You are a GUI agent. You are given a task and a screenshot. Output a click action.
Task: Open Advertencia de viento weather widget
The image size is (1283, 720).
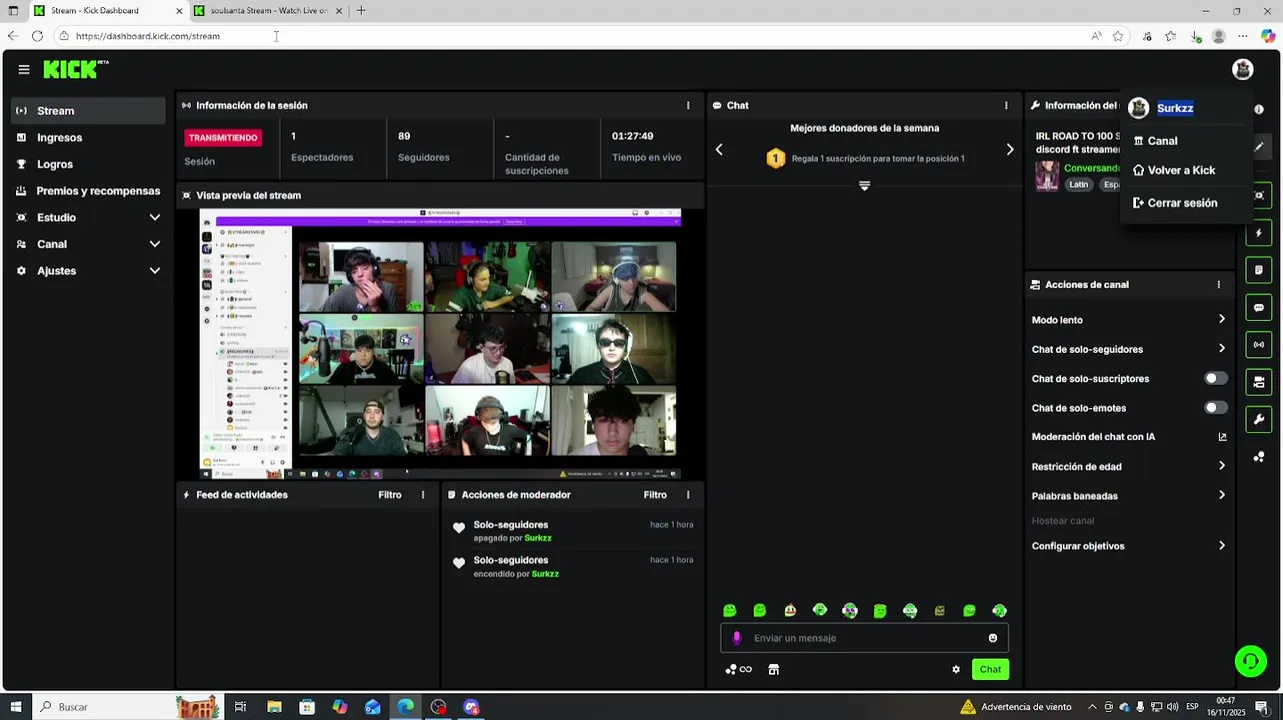1015,707
